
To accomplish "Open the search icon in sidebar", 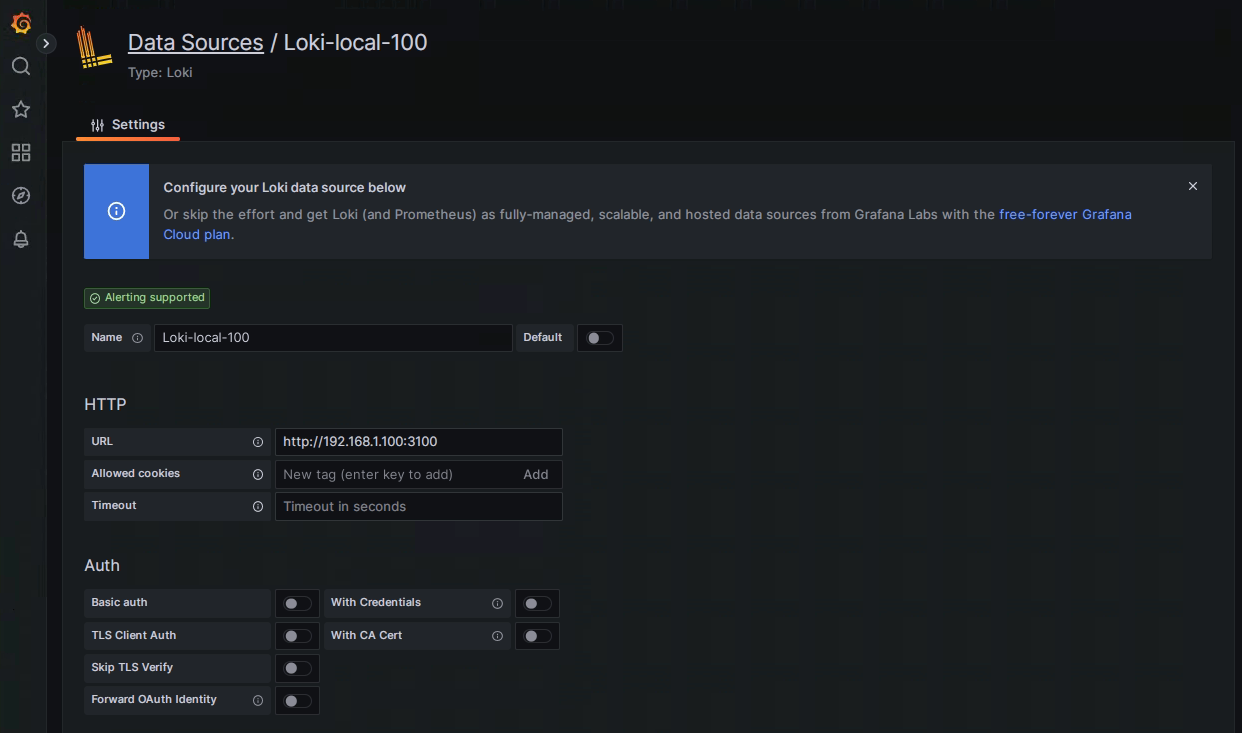I will tap(21, 66).
